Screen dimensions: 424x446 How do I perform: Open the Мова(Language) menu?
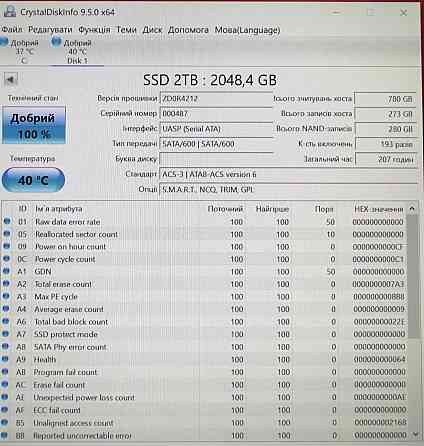[x=247, y=30]
